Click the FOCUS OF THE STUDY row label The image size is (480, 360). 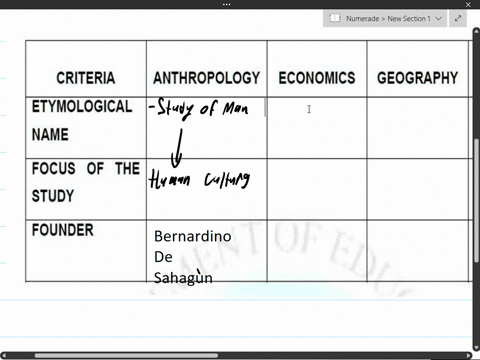pos(86,182)
